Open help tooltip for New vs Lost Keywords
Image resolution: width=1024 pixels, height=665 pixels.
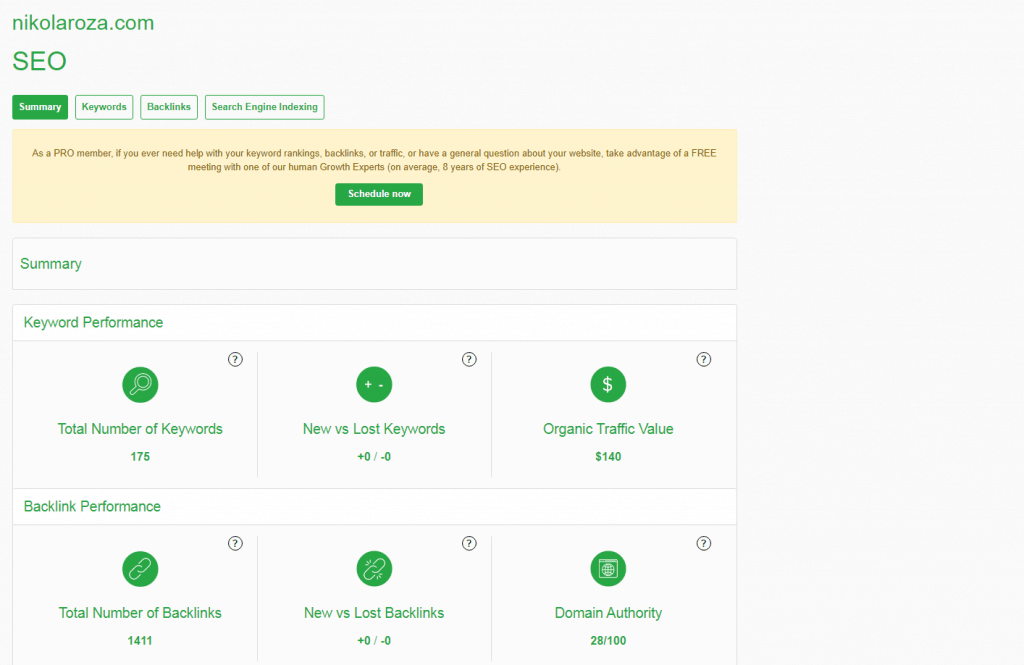469,359
